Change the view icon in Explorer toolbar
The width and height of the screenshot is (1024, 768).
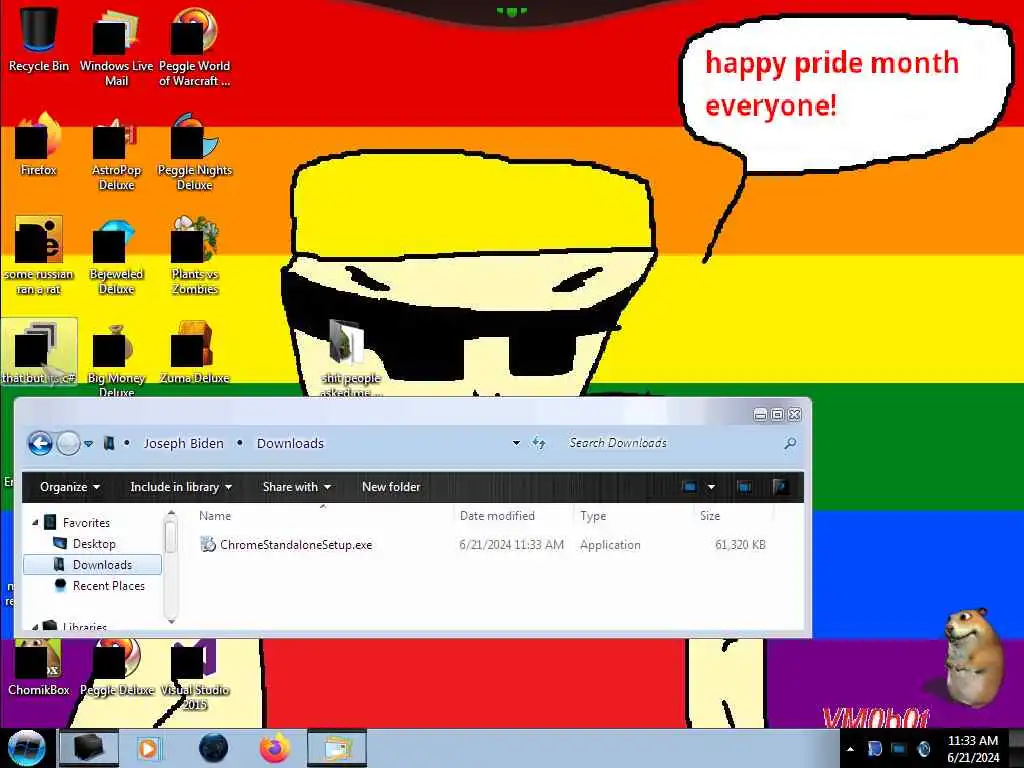[689, 487]
